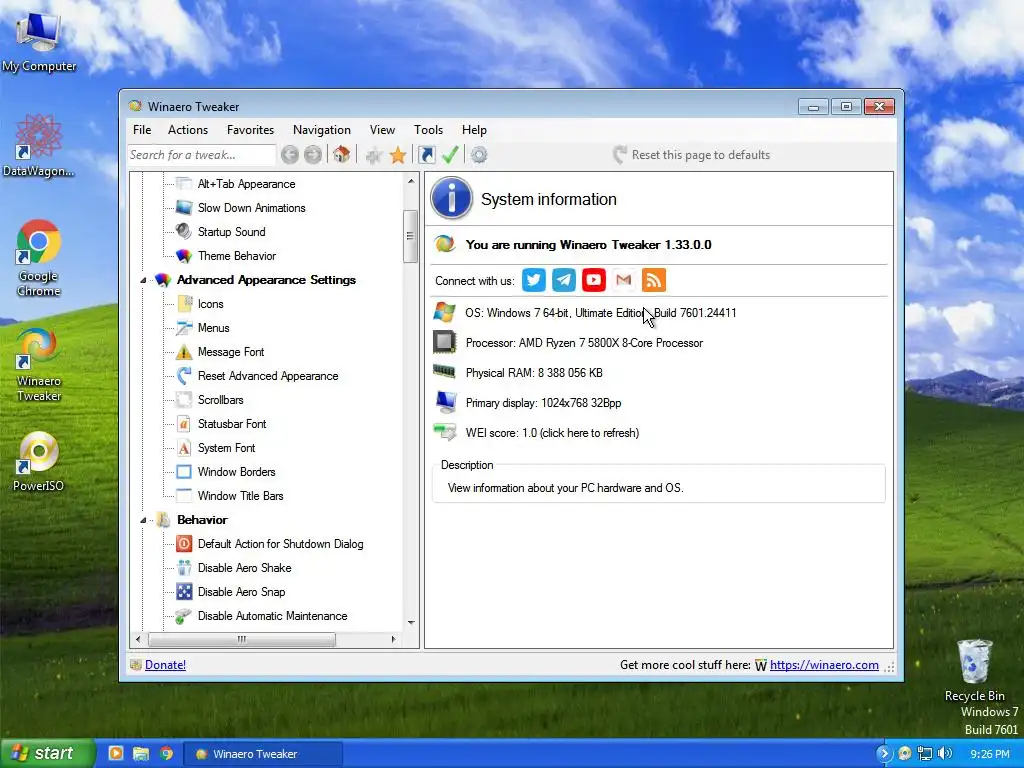Collapse the Behavior tree node
This screenshot has height=768, width=1024.
(143, 520)
